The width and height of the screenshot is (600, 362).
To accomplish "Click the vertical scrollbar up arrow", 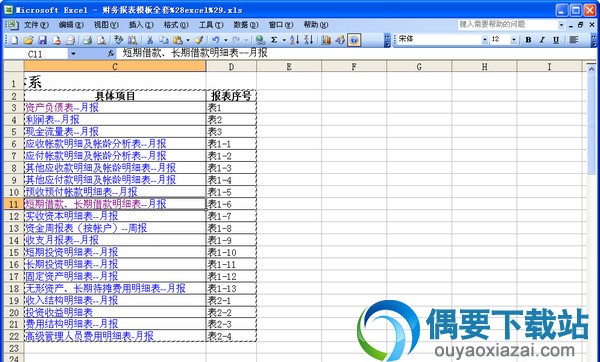I will (x=592, y=68).
